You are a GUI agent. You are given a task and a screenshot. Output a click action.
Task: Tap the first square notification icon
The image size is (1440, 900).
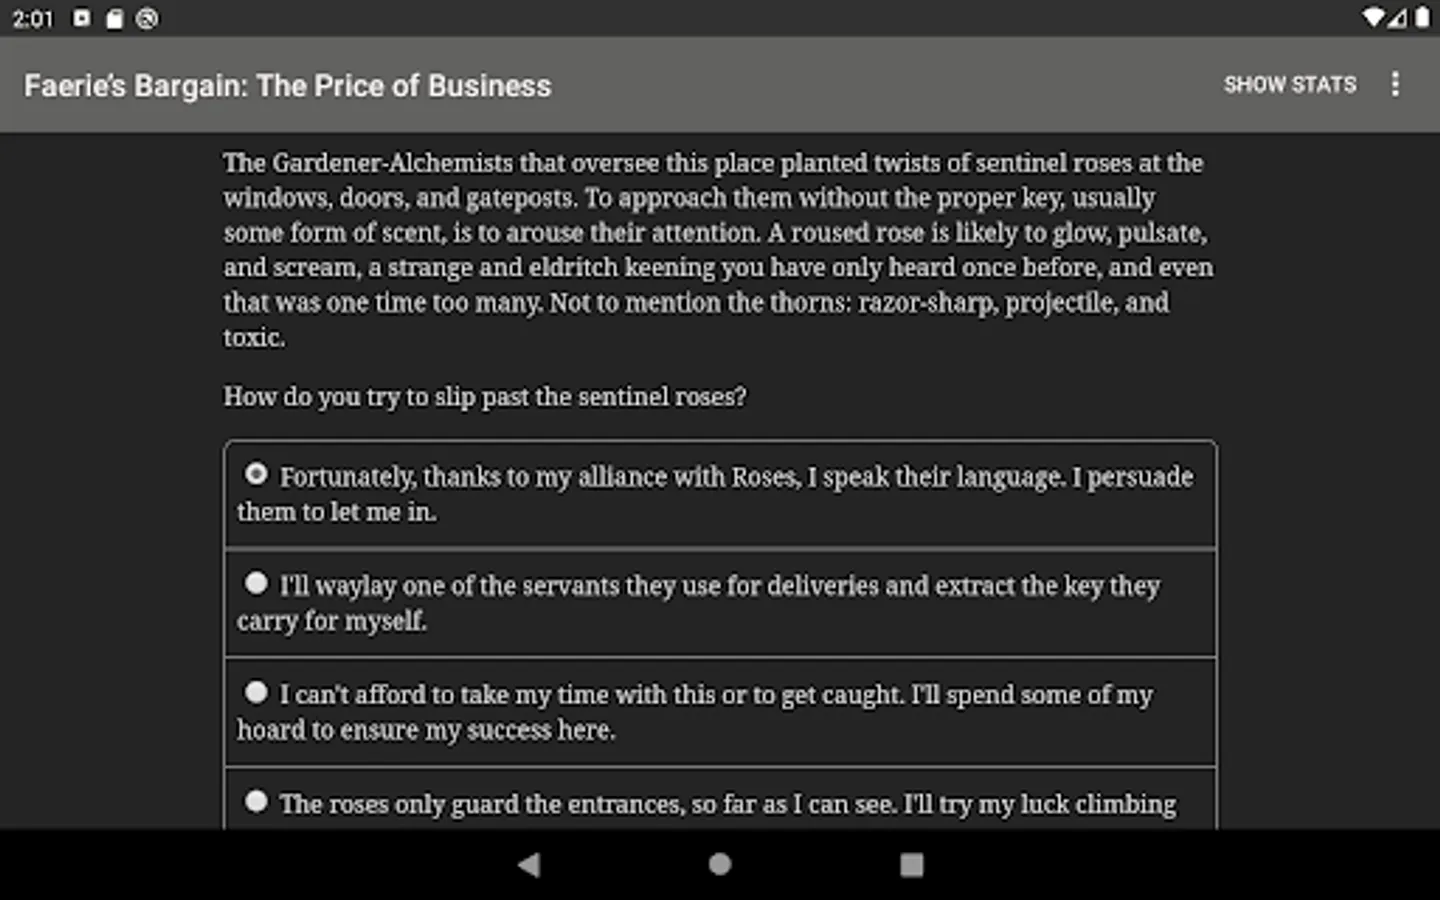click(82, 18)
